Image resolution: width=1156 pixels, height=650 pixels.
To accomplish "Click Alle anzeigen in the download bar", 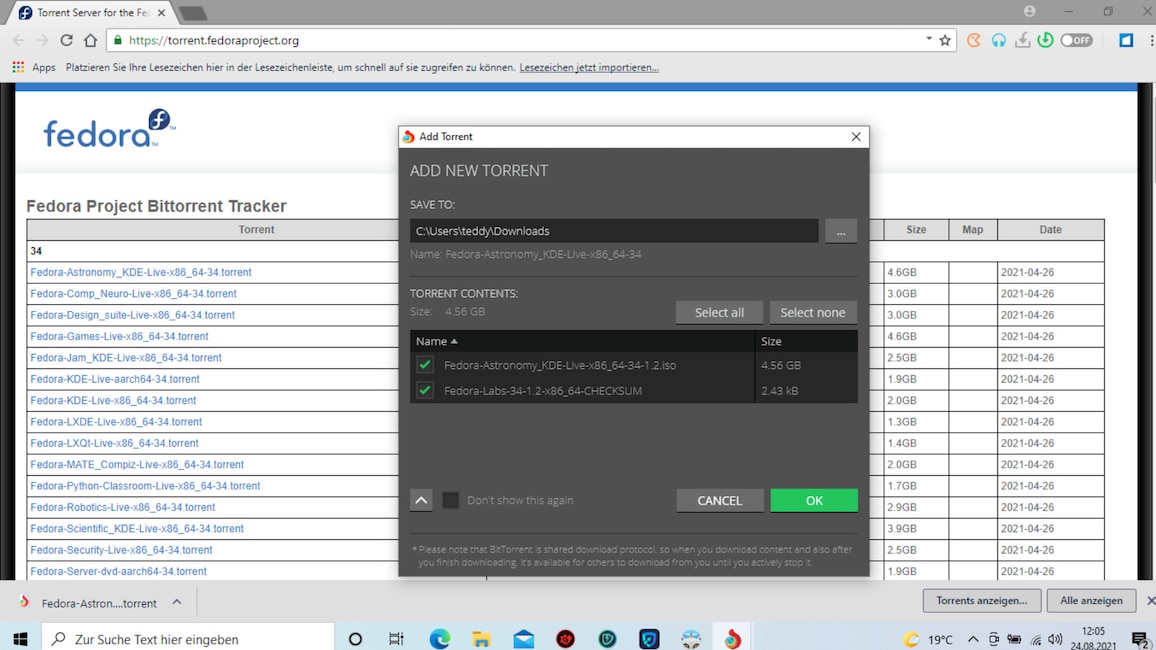I will pos(1091,601).
